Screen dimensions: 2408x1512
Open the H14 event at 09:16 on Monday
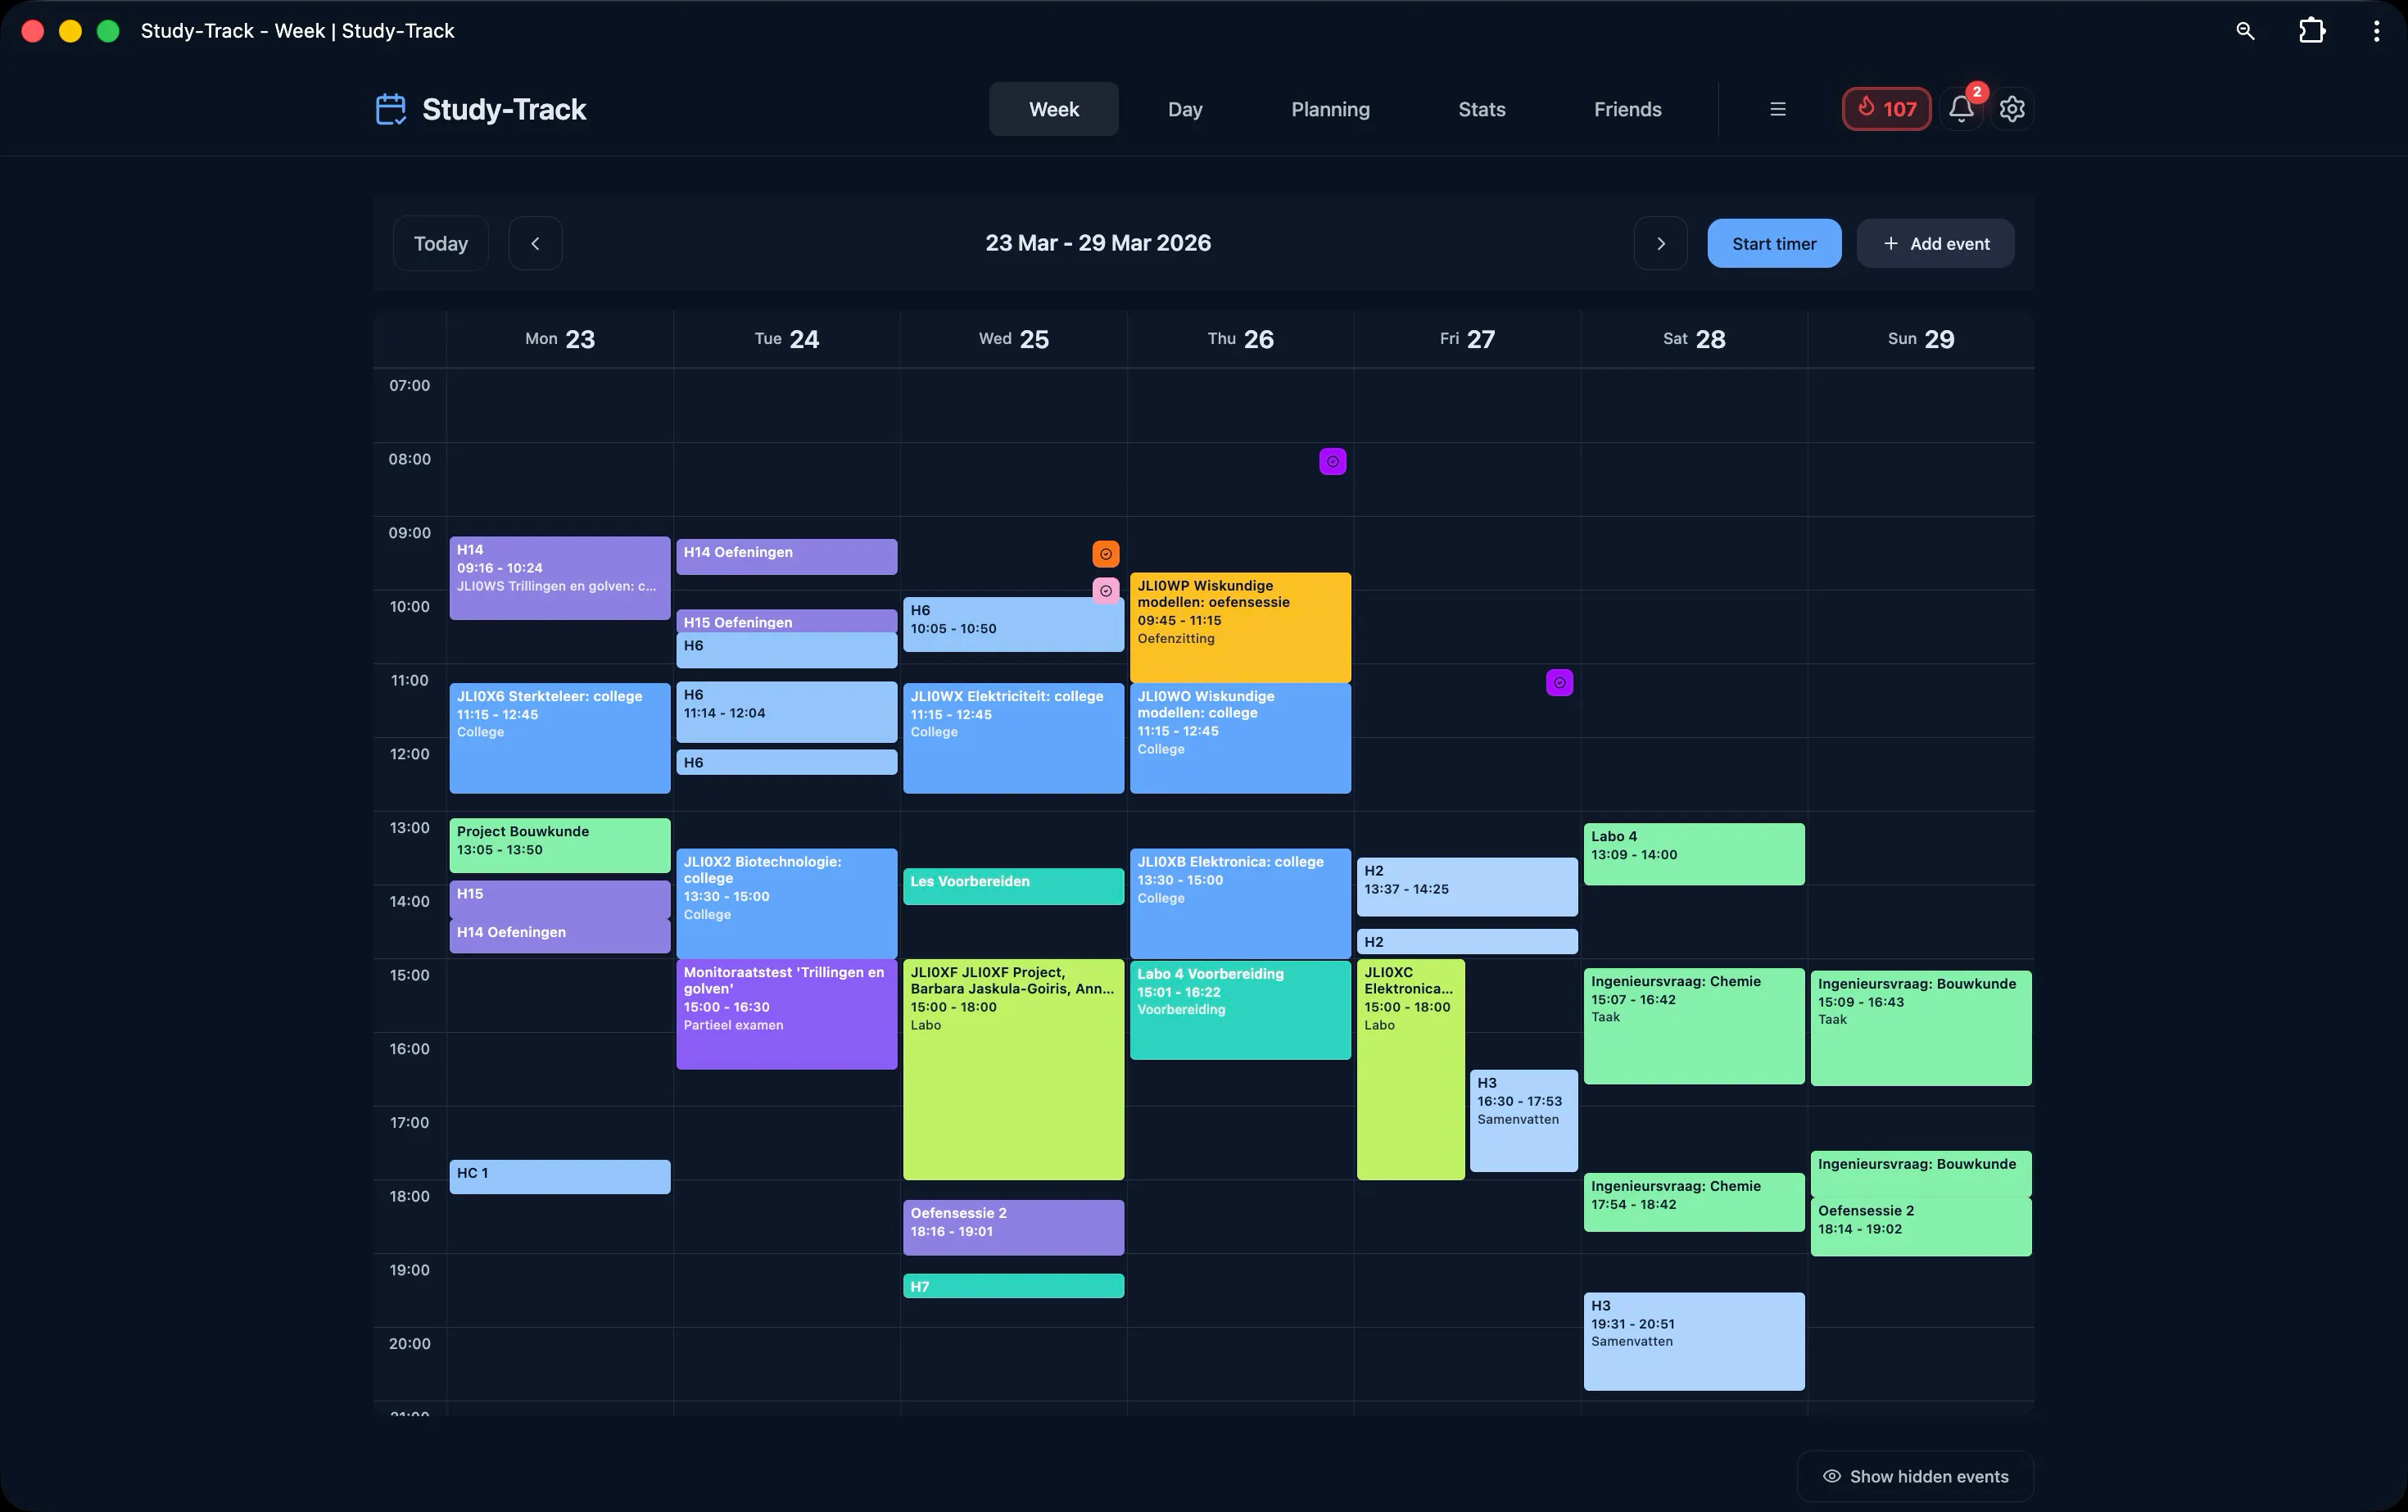560,578
